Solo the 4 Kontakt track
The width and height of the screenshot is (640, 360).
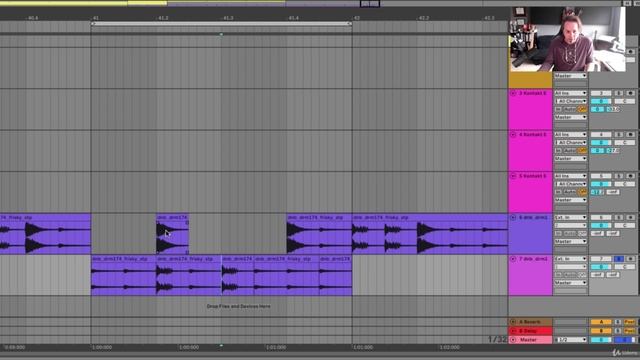click(x=619, y=135)
